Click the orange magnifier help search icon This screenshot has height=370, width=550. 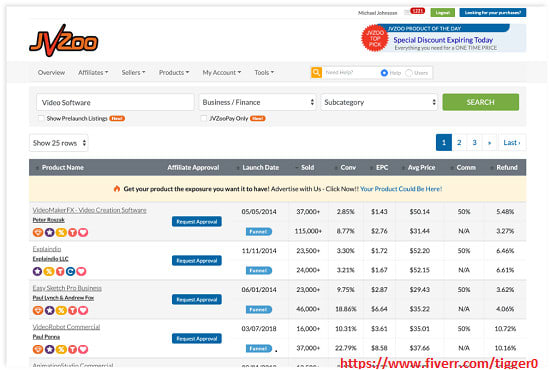point(316,73)
